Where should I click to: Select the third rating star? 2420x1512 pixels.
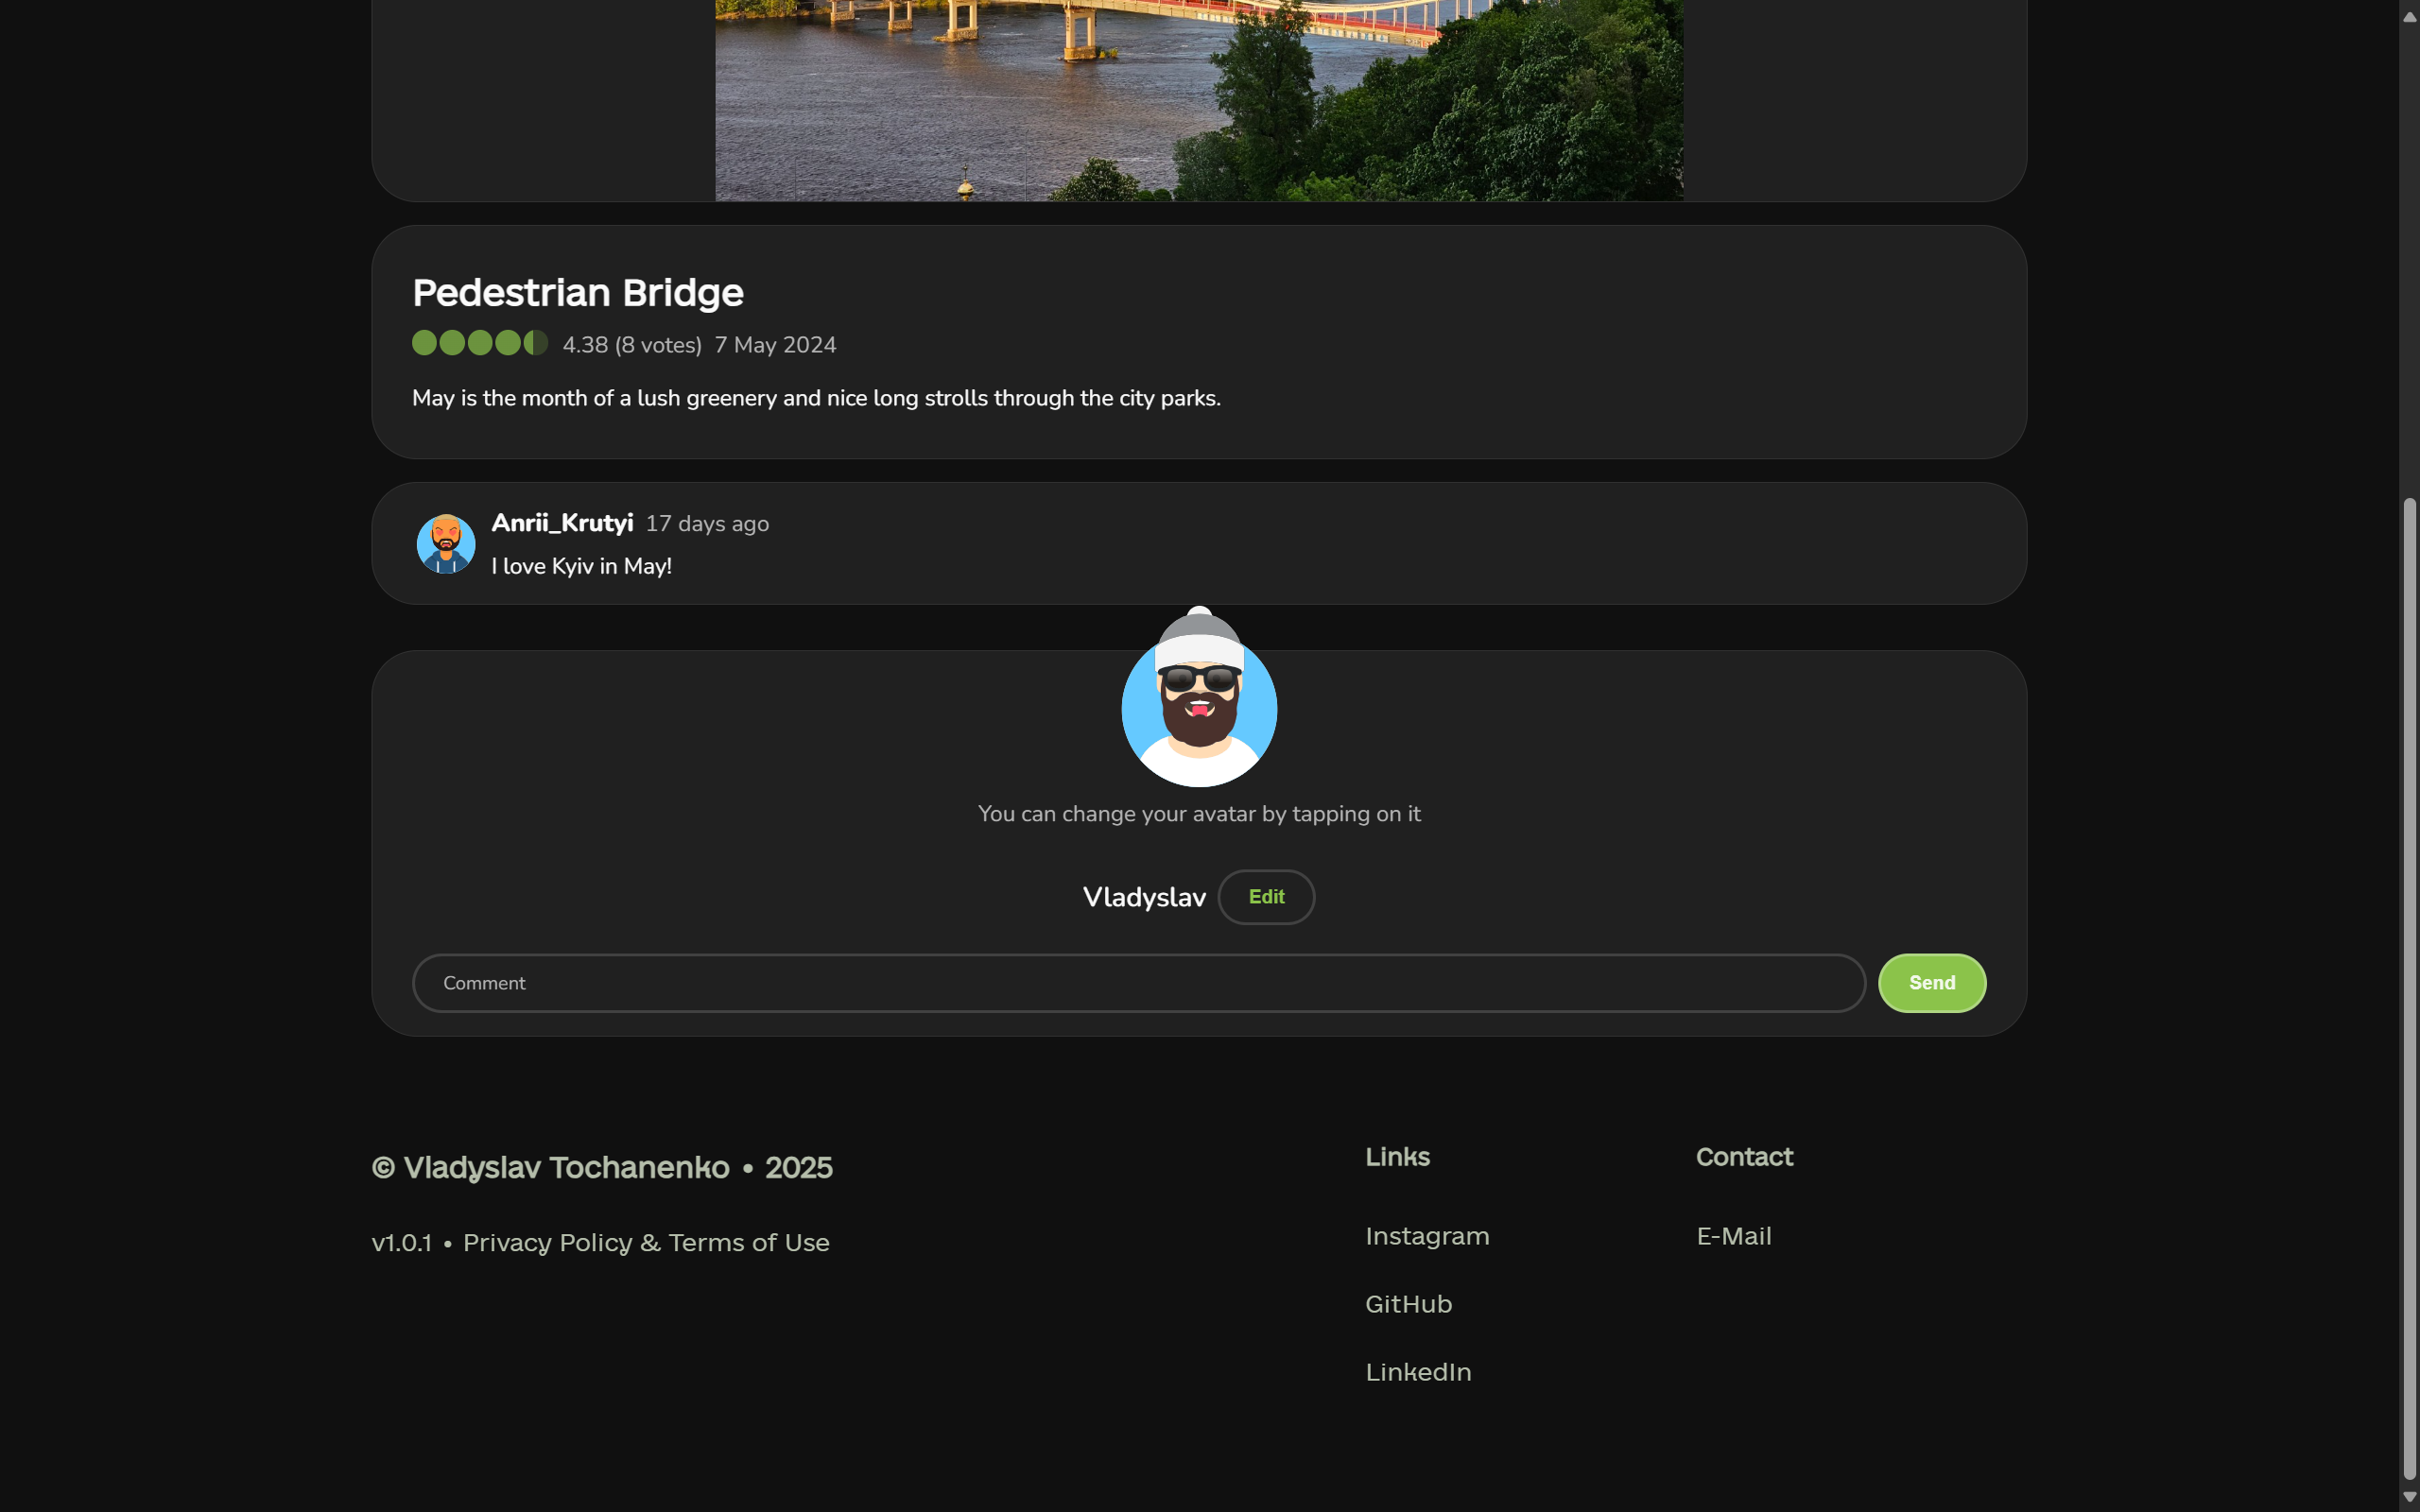480,342
